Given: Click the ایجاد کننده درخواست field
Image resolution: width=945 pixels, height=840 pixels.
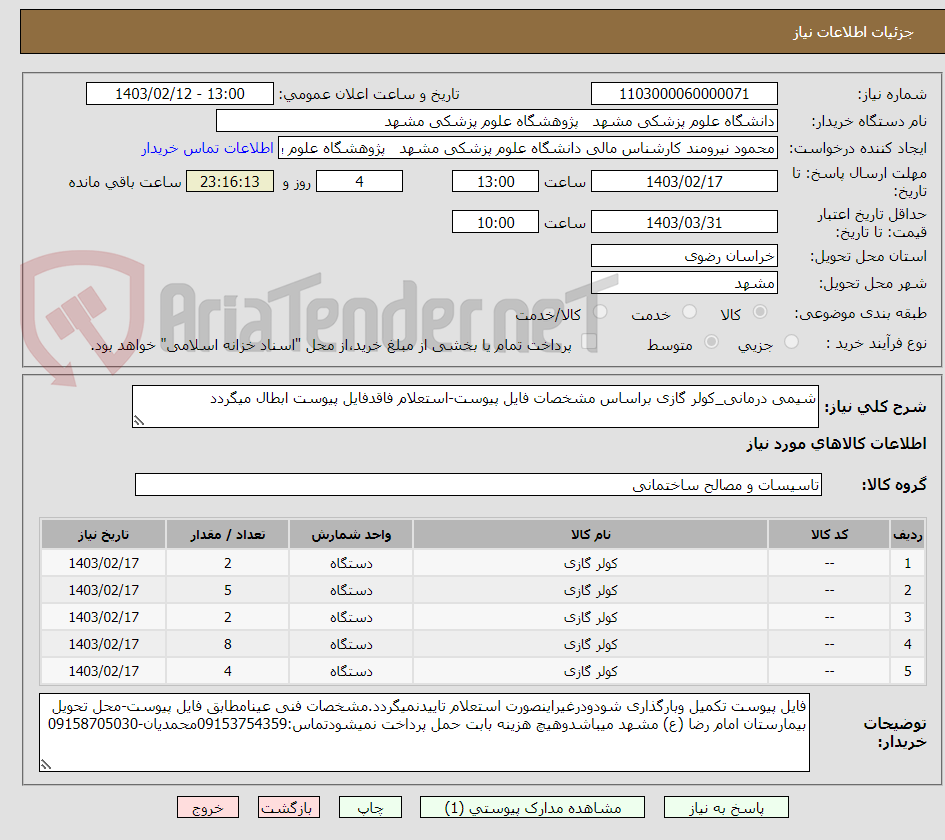Looking at the screenshot, I should click(527, 148).
